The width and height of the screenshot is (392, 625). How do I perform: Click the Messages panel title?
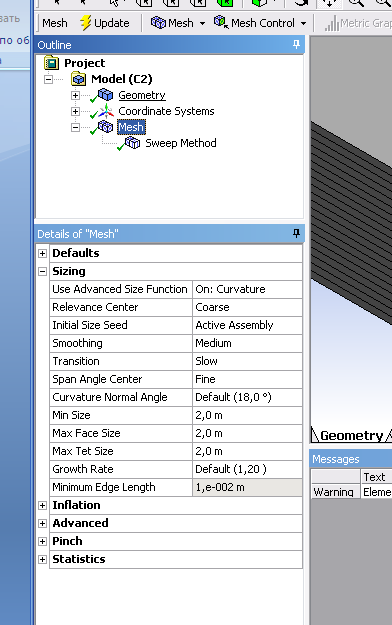(x=336, y=459)
